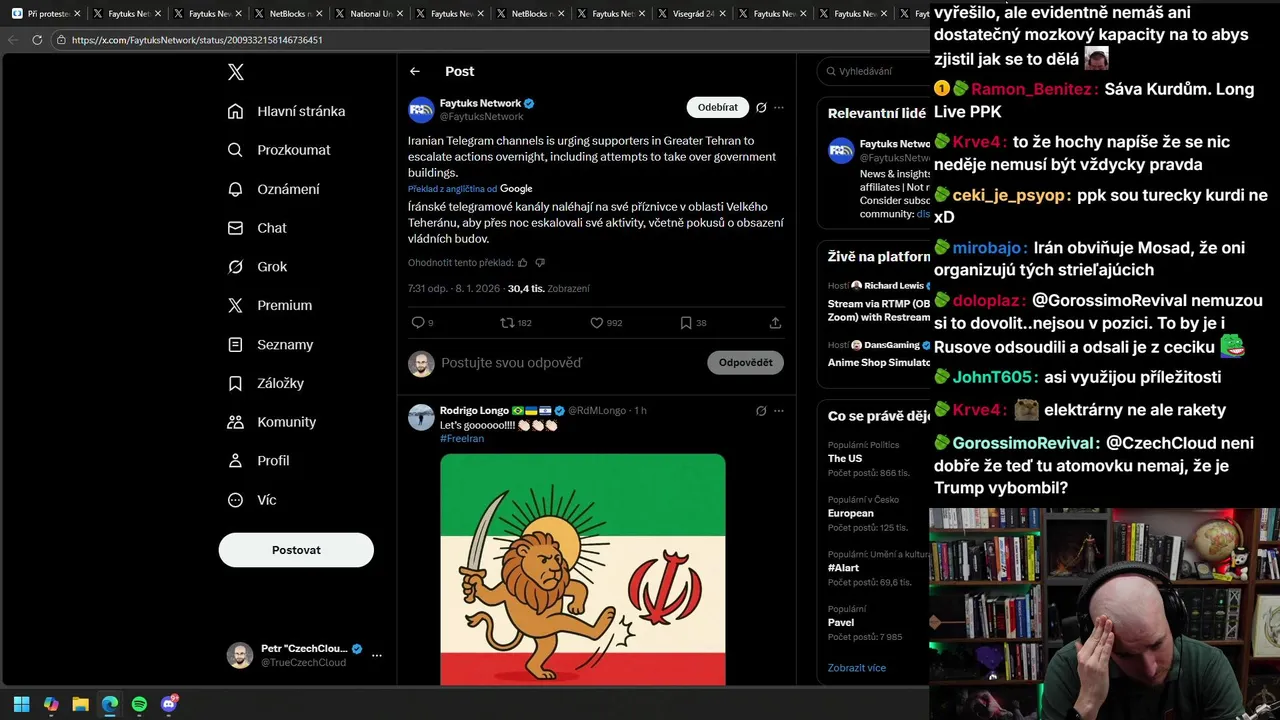Rate translation with thumbs down
Viewport: 1280px width, 720px height.
coord(540,263)
